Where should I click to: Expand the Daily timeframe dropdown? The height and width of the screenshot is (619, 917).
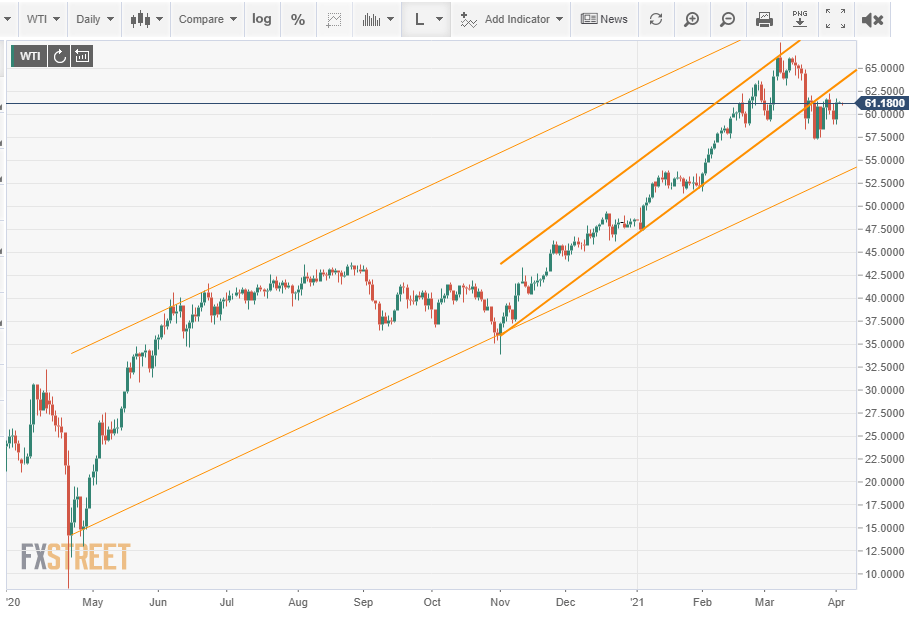pos(95,19)
